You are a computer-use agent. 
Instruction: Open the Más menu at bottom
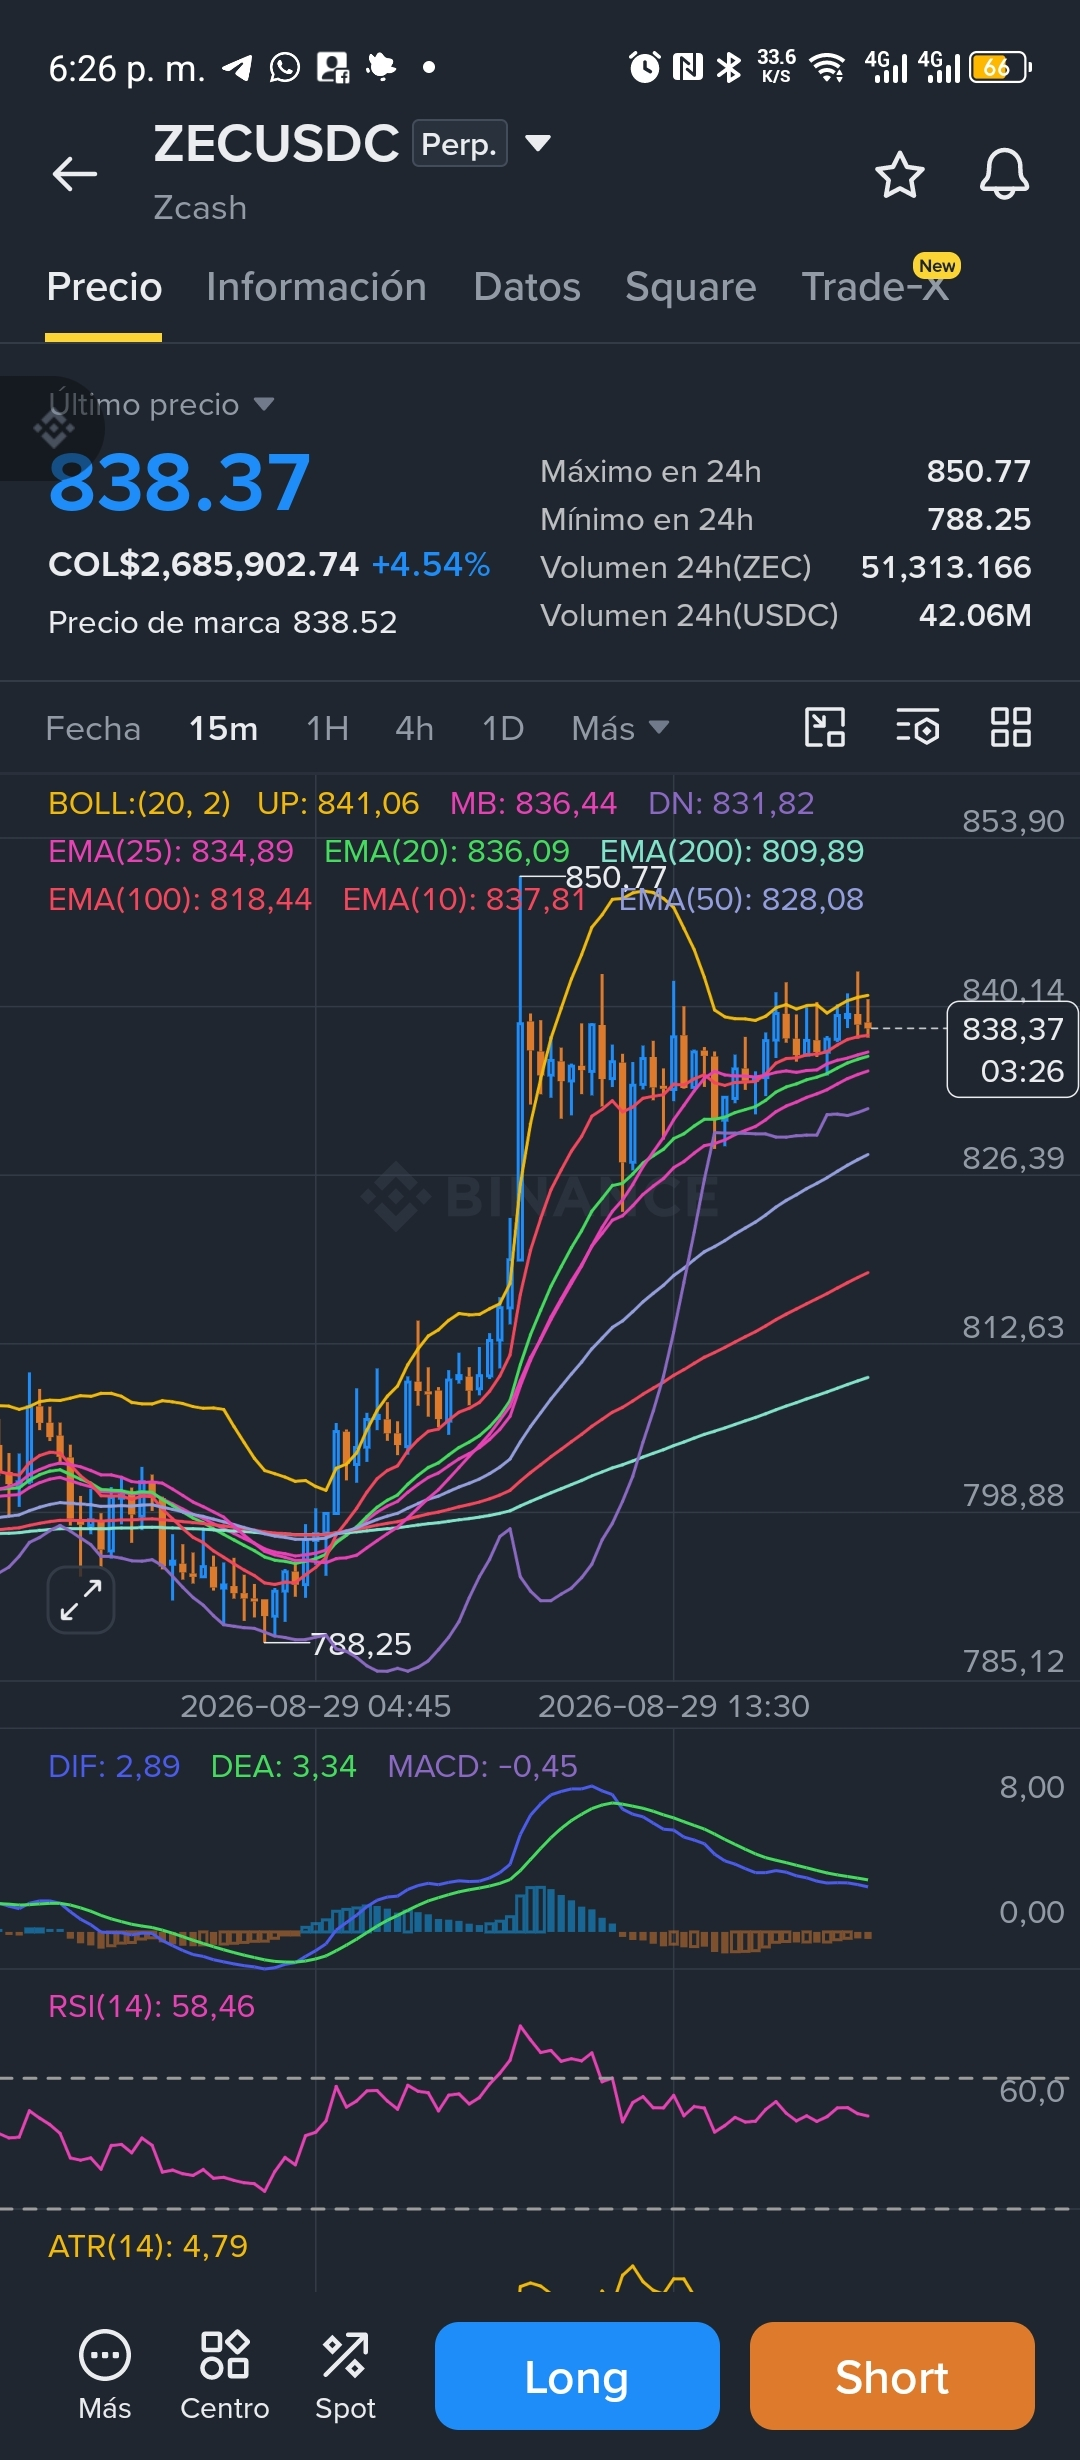click(105, 2375)
